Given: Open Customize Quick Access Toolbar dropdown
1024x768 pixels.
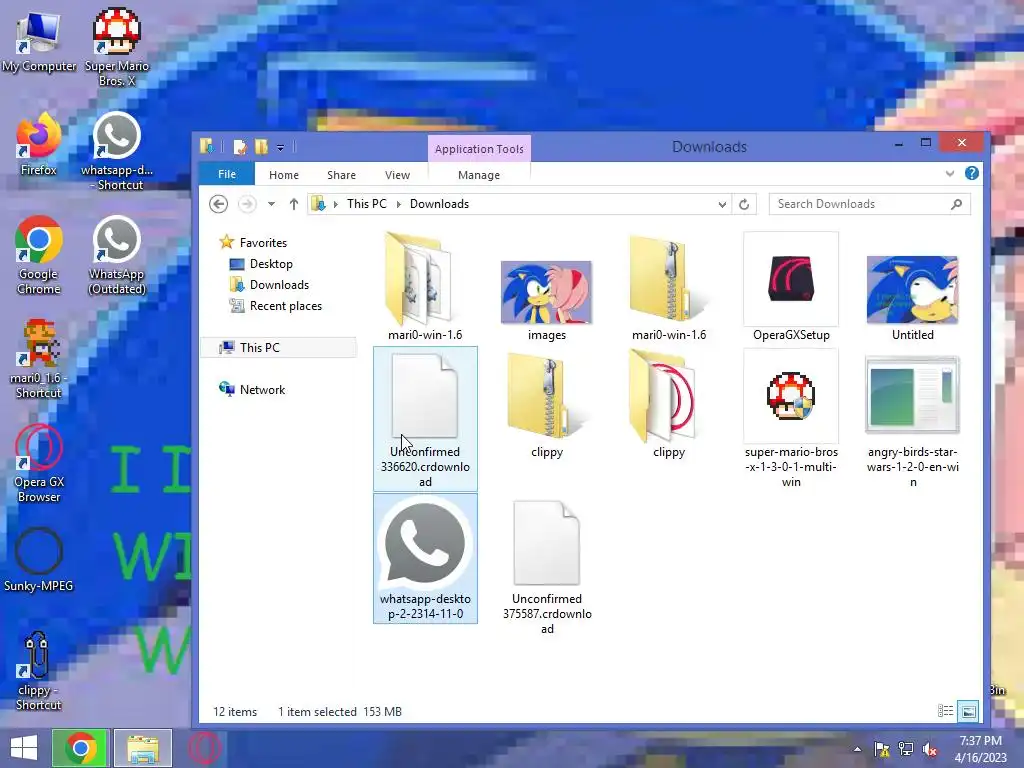Looking at the screenshot, I should [x=280, y=148].
